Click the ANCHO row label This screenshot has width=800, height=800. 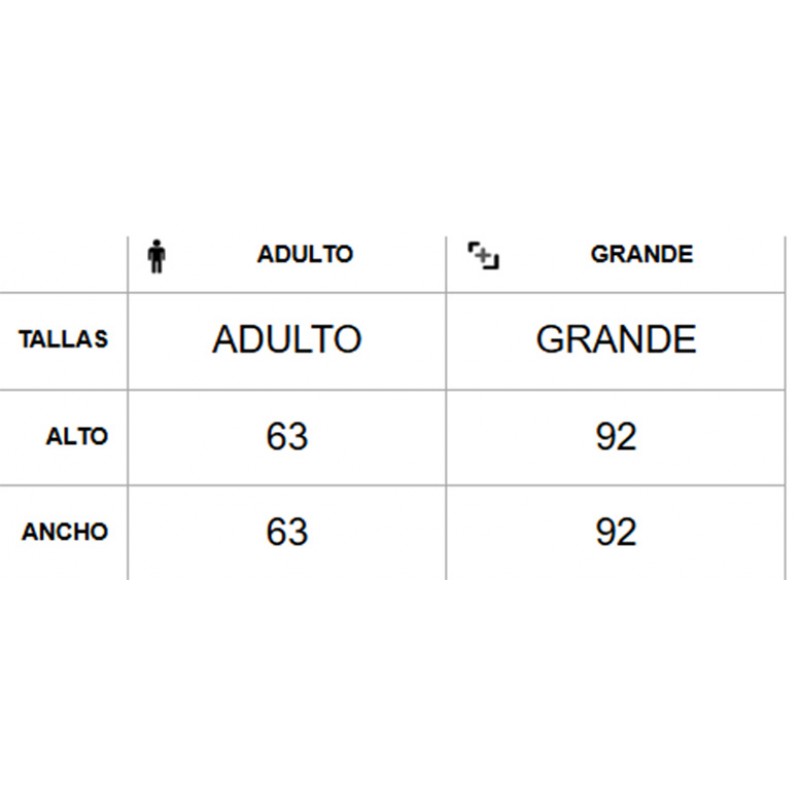(x=65, y=532)
